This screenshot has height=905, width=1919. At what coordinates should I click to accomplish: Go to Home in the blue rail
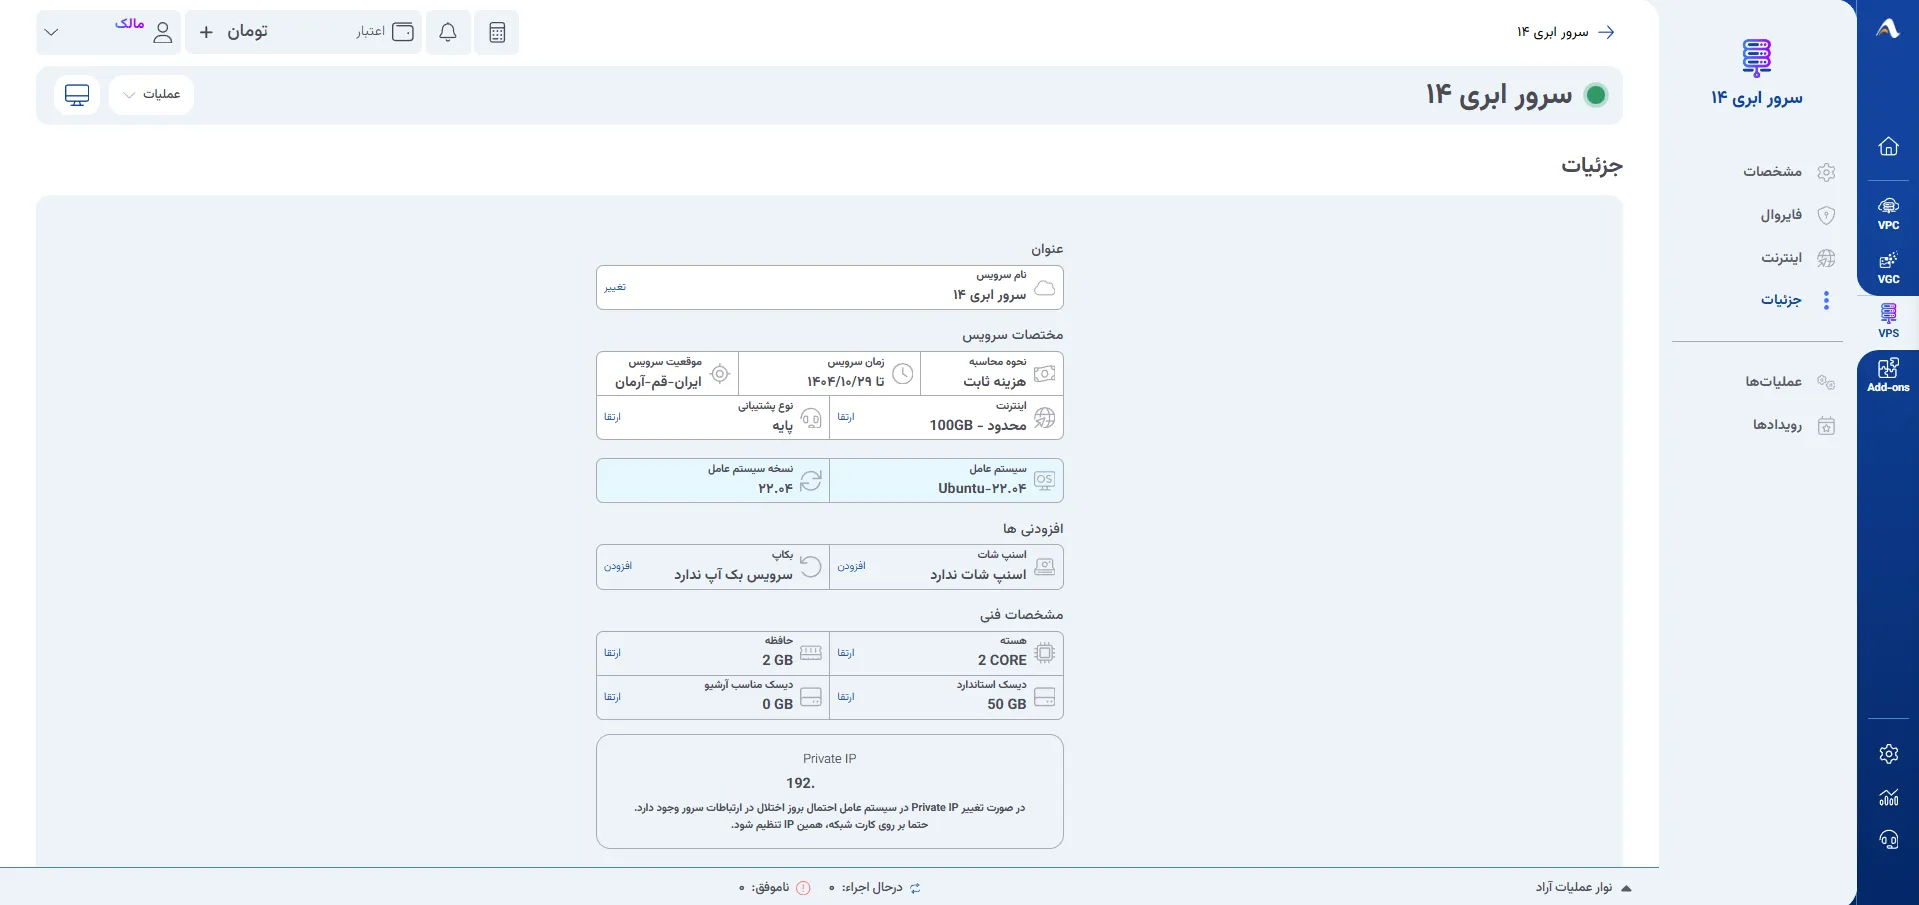pyautogui.click(x=1888, y=146)
